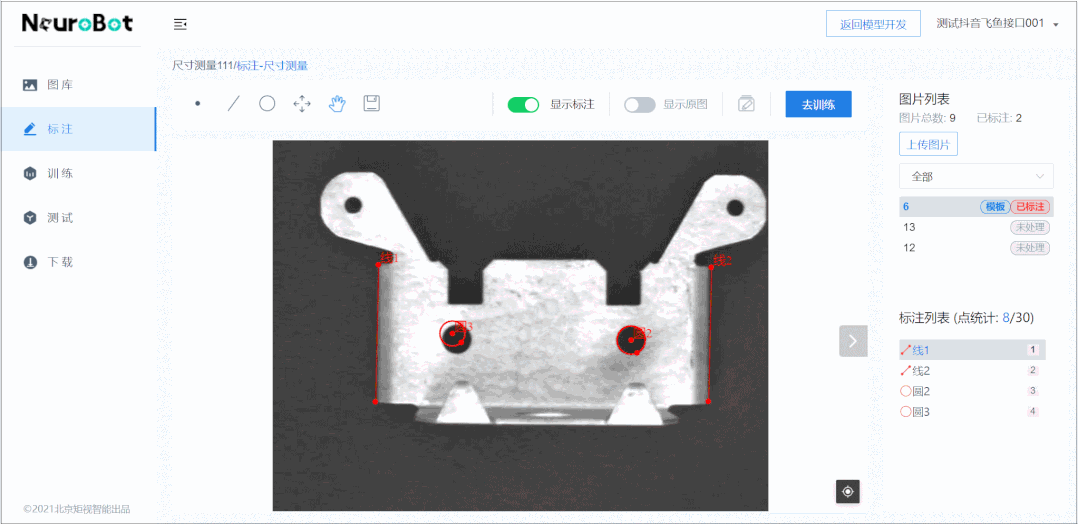Select the line drawing tool
The image size is (1078, 524).
233,104
